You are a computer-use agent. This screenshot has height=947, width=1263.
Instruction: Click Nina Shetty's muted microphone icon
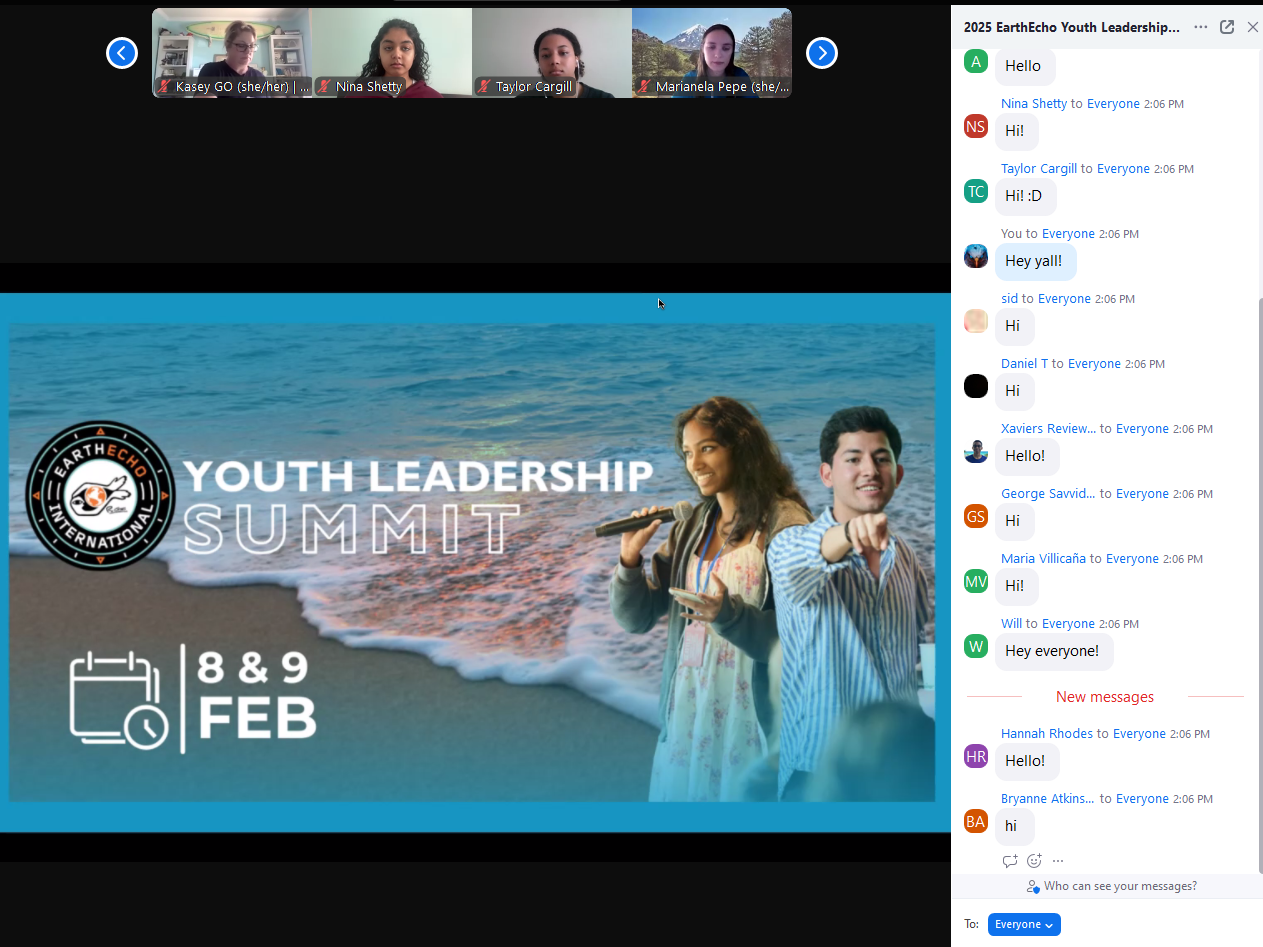click(x=325, y=87)
